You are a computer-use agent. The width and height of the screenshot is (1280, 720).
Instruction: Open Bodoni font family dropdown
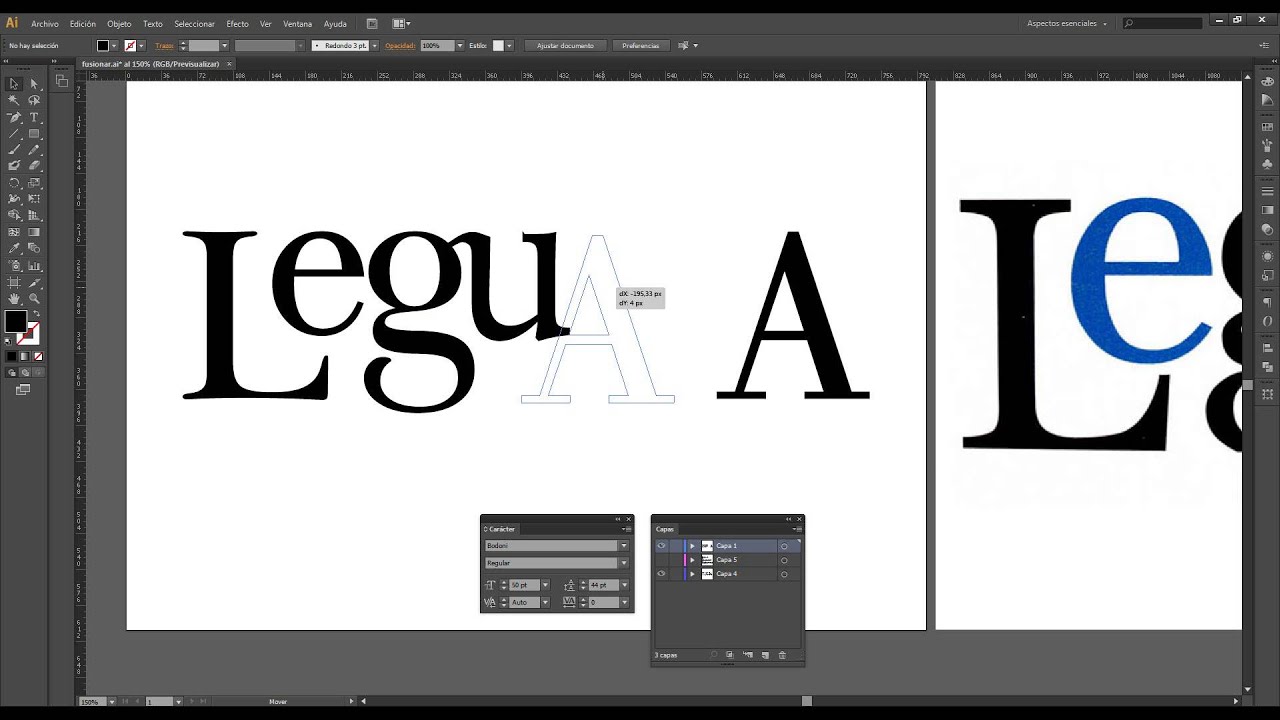624,546
